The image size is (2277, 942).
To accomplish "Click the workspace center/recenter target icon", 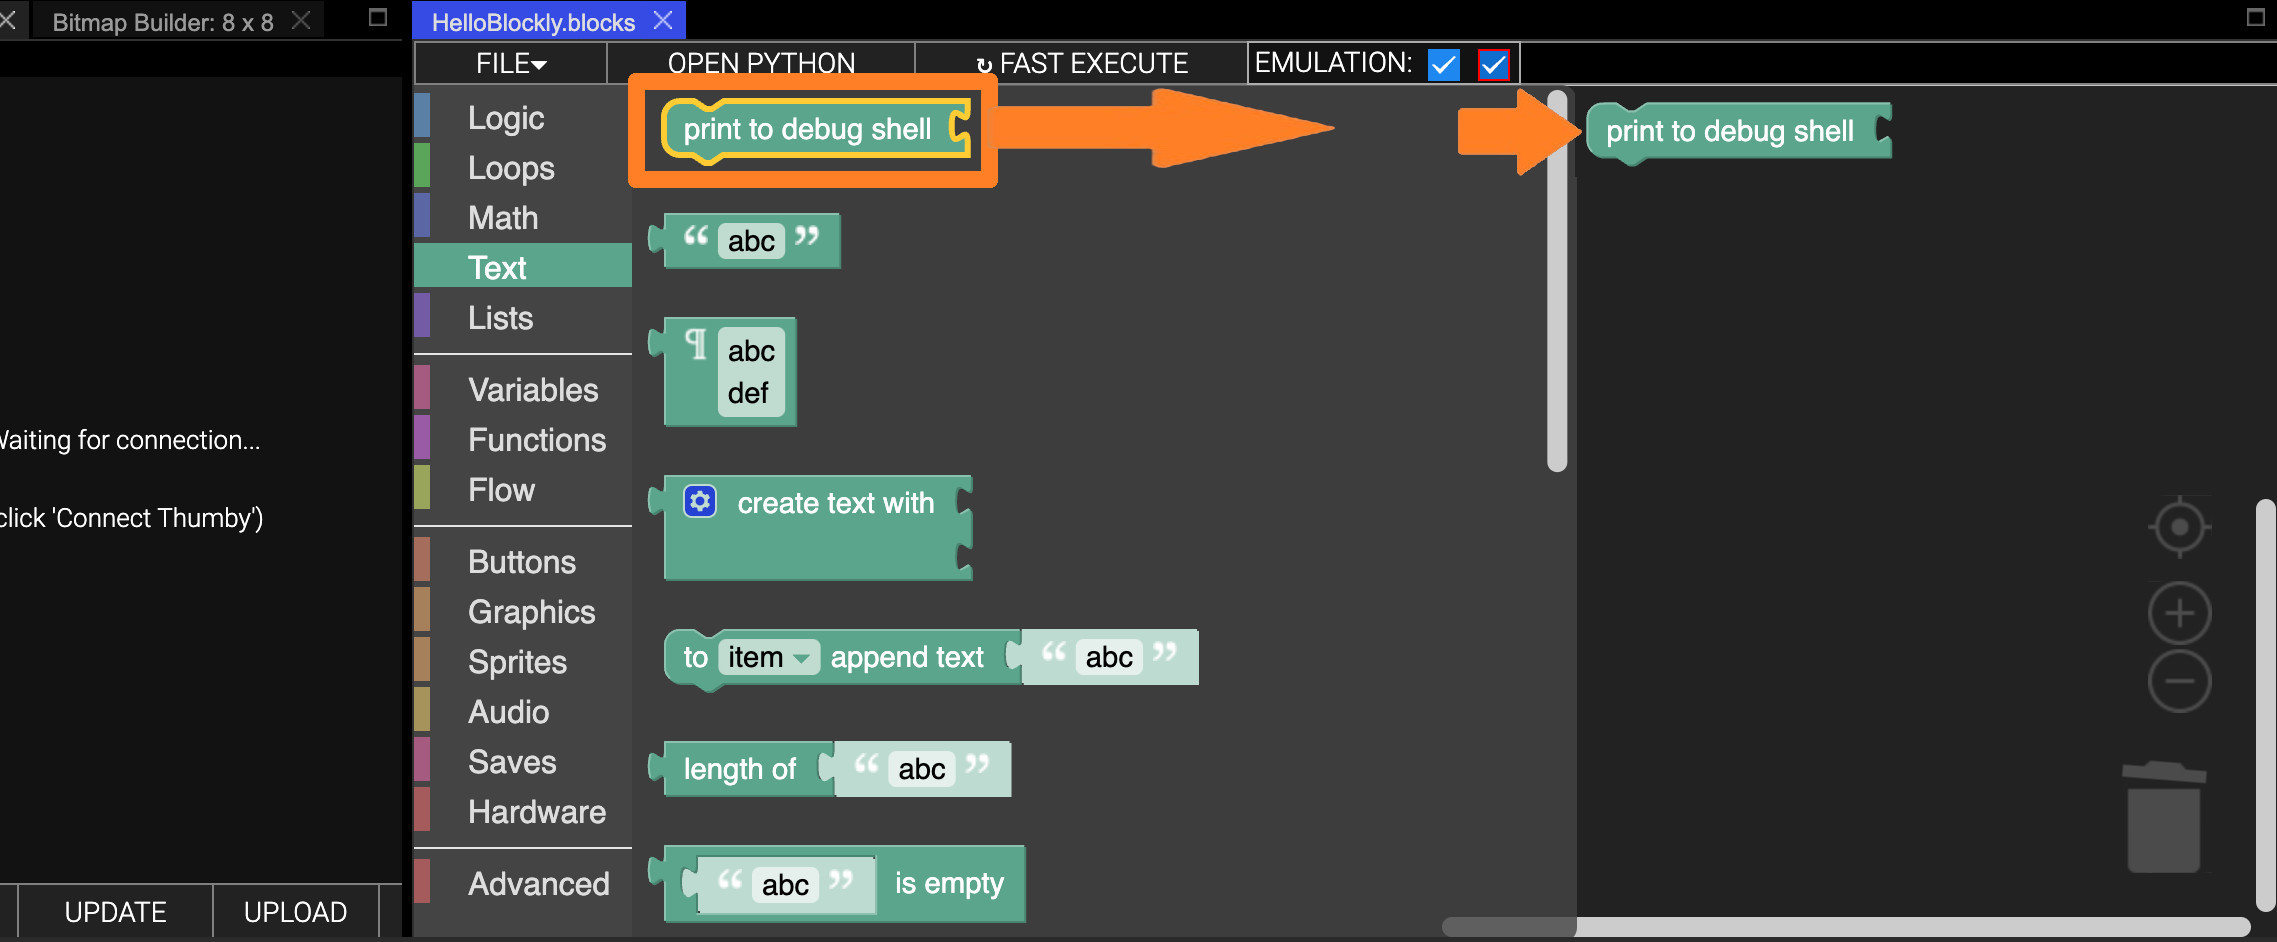I will click(2179, 527).
